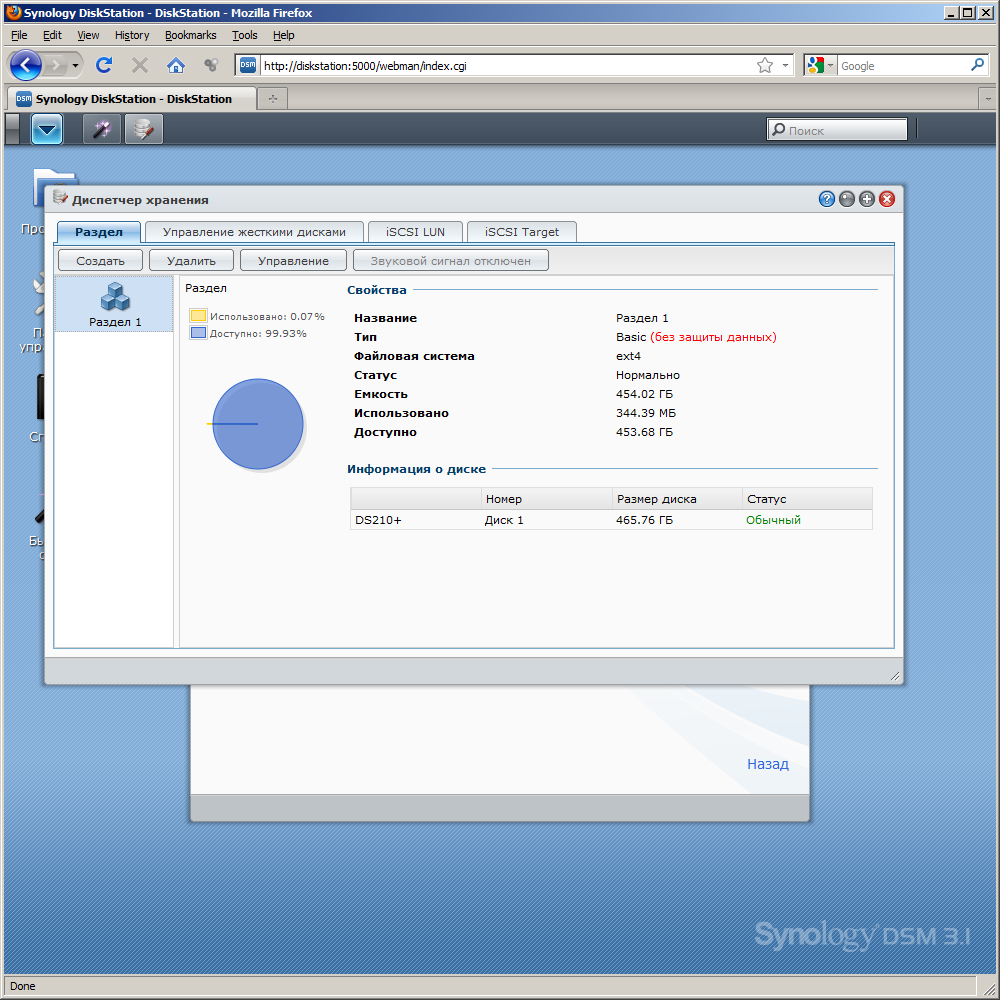The image size is (1000, 1000).
Task: Click the ext4 file system value
Action: [x=628, y=356]
